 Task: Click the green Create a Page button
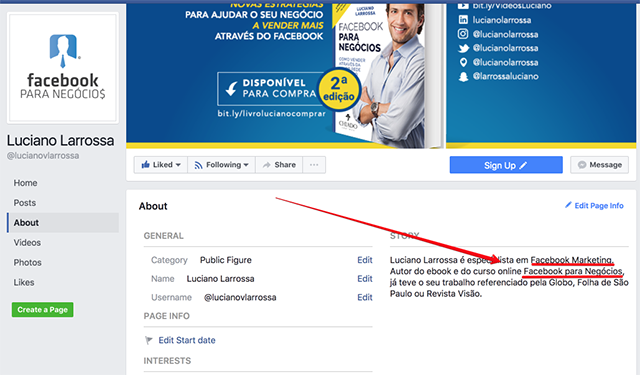(42, 310)
